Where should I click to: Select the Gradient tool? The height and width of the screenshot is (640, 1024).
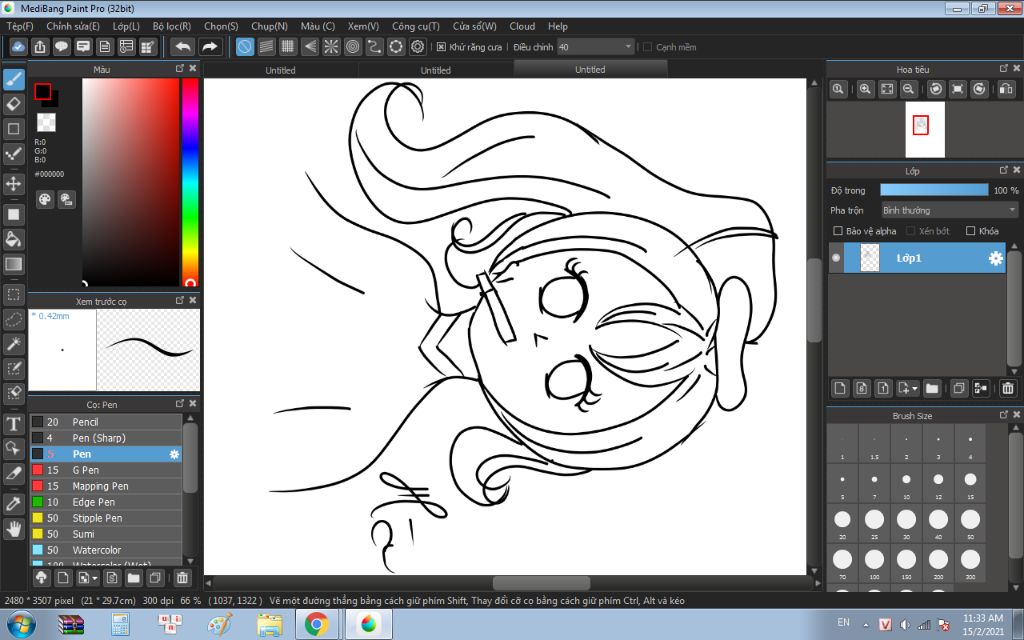[14, 264]
